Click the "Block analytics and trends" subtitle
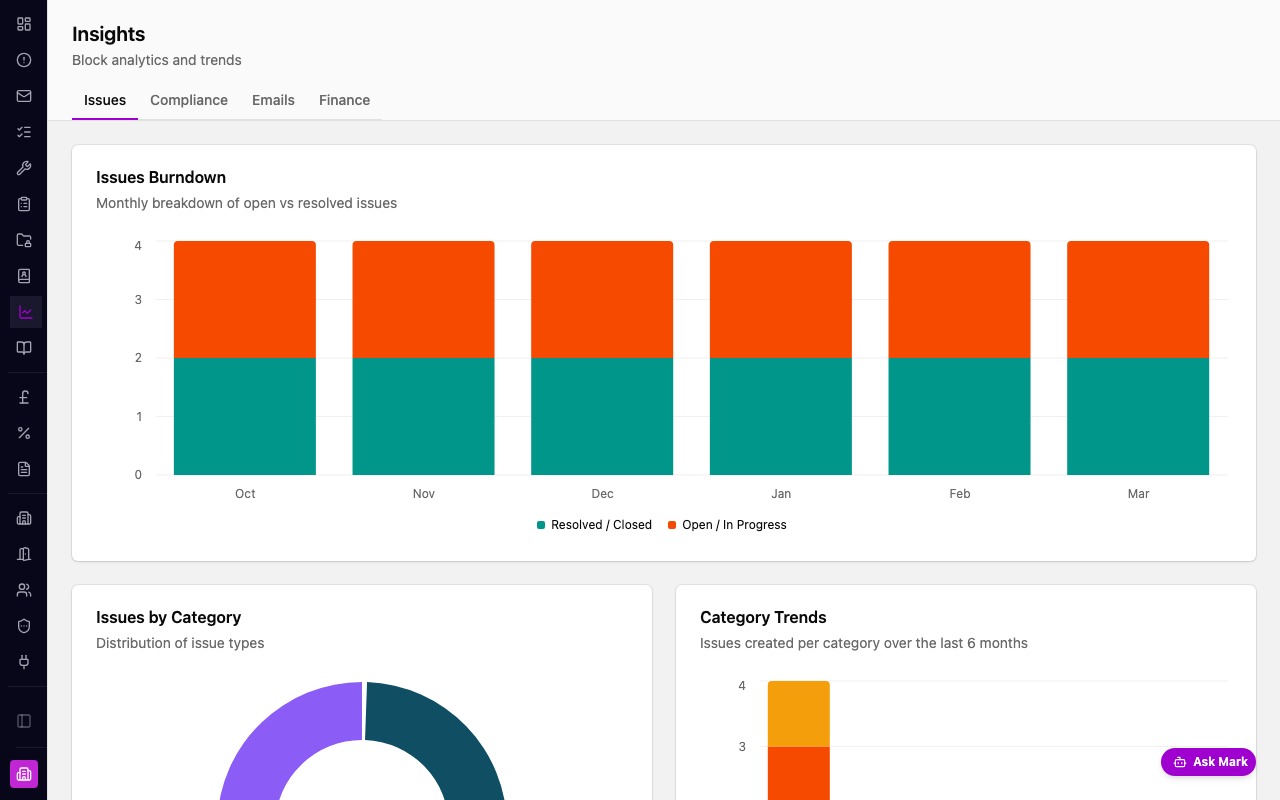Viewport: 1280px width, 800px height. (157, 60)
